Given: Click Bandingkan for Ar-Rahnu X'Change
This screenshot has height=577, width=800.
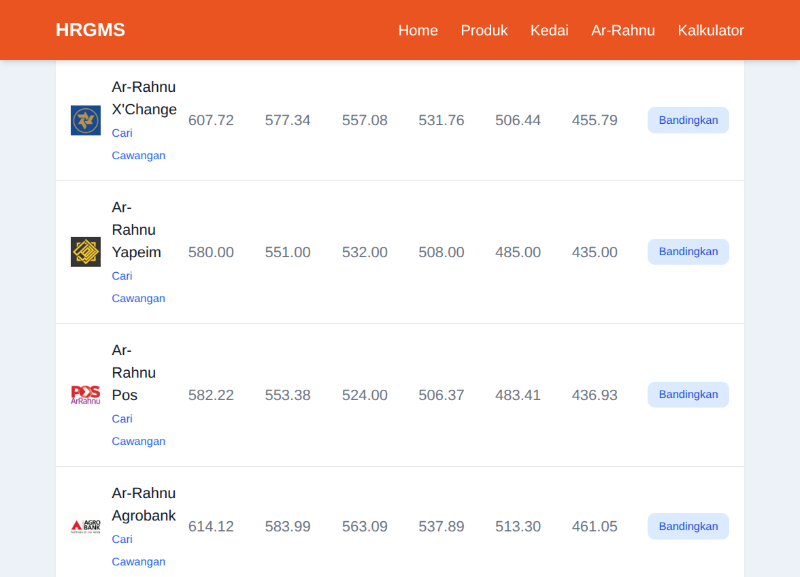Looking at the screenshot, I should 688,120.
